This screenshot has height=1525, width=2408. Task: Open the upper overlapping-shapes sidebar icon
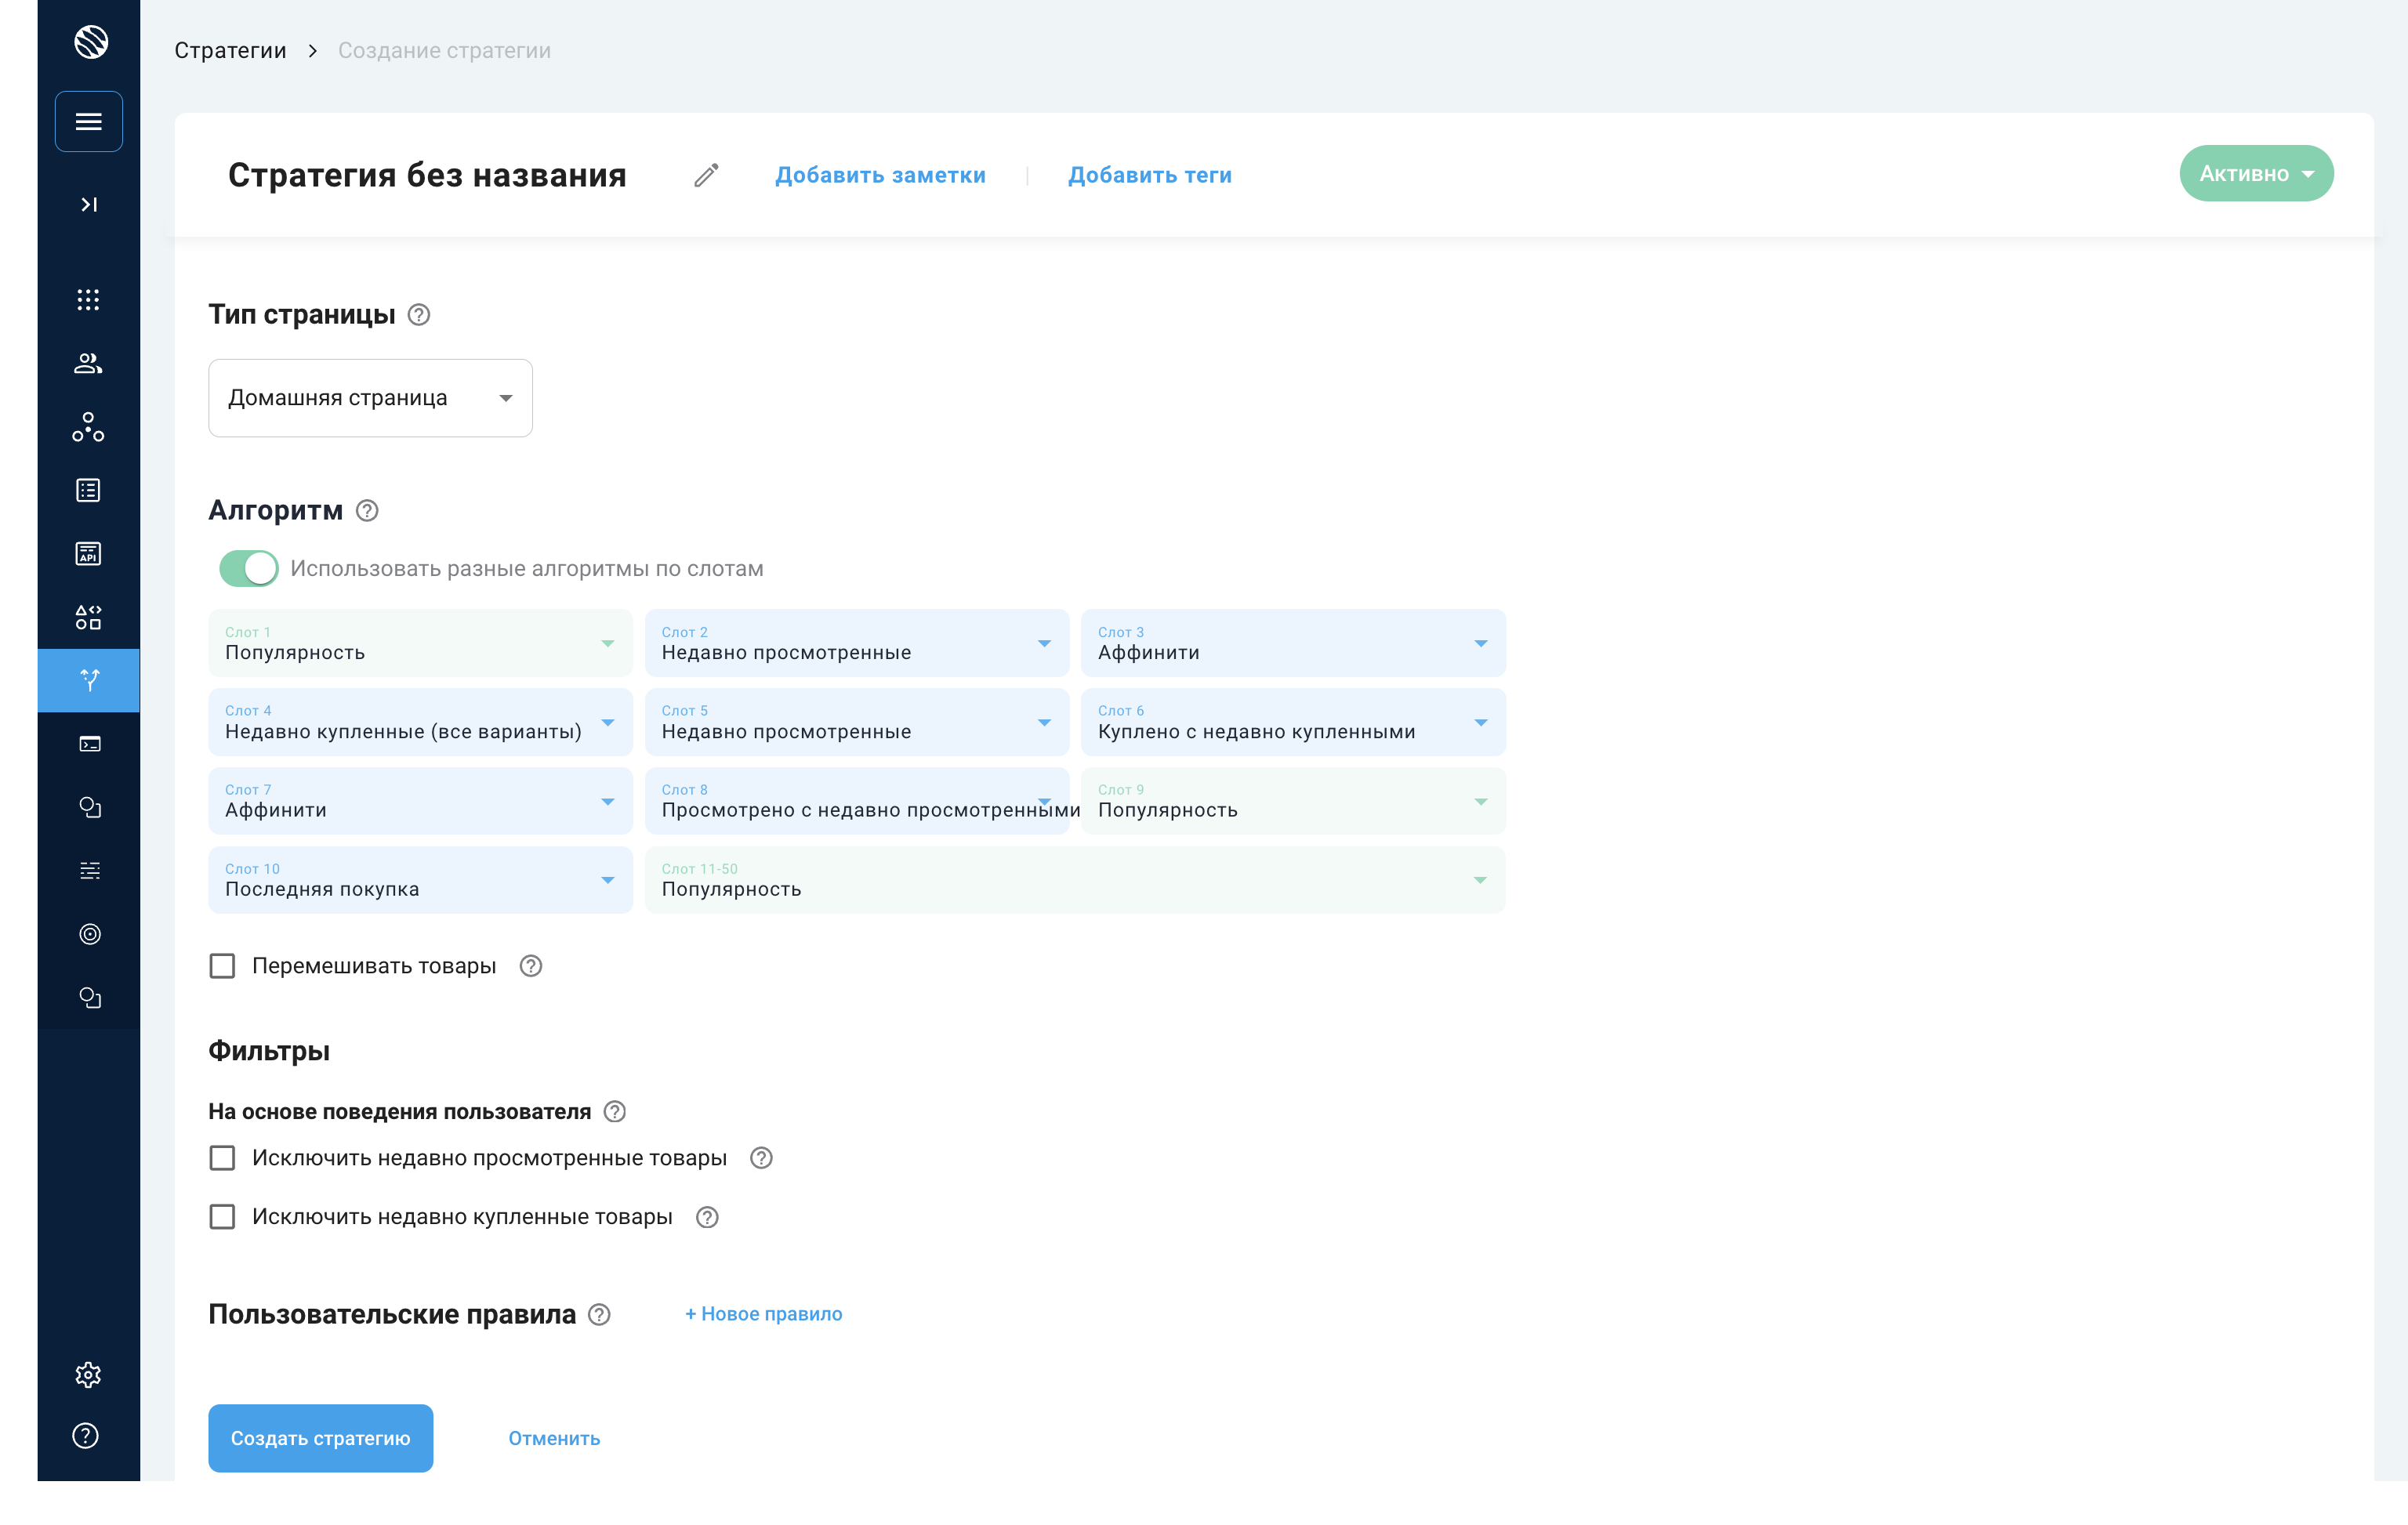89,807
